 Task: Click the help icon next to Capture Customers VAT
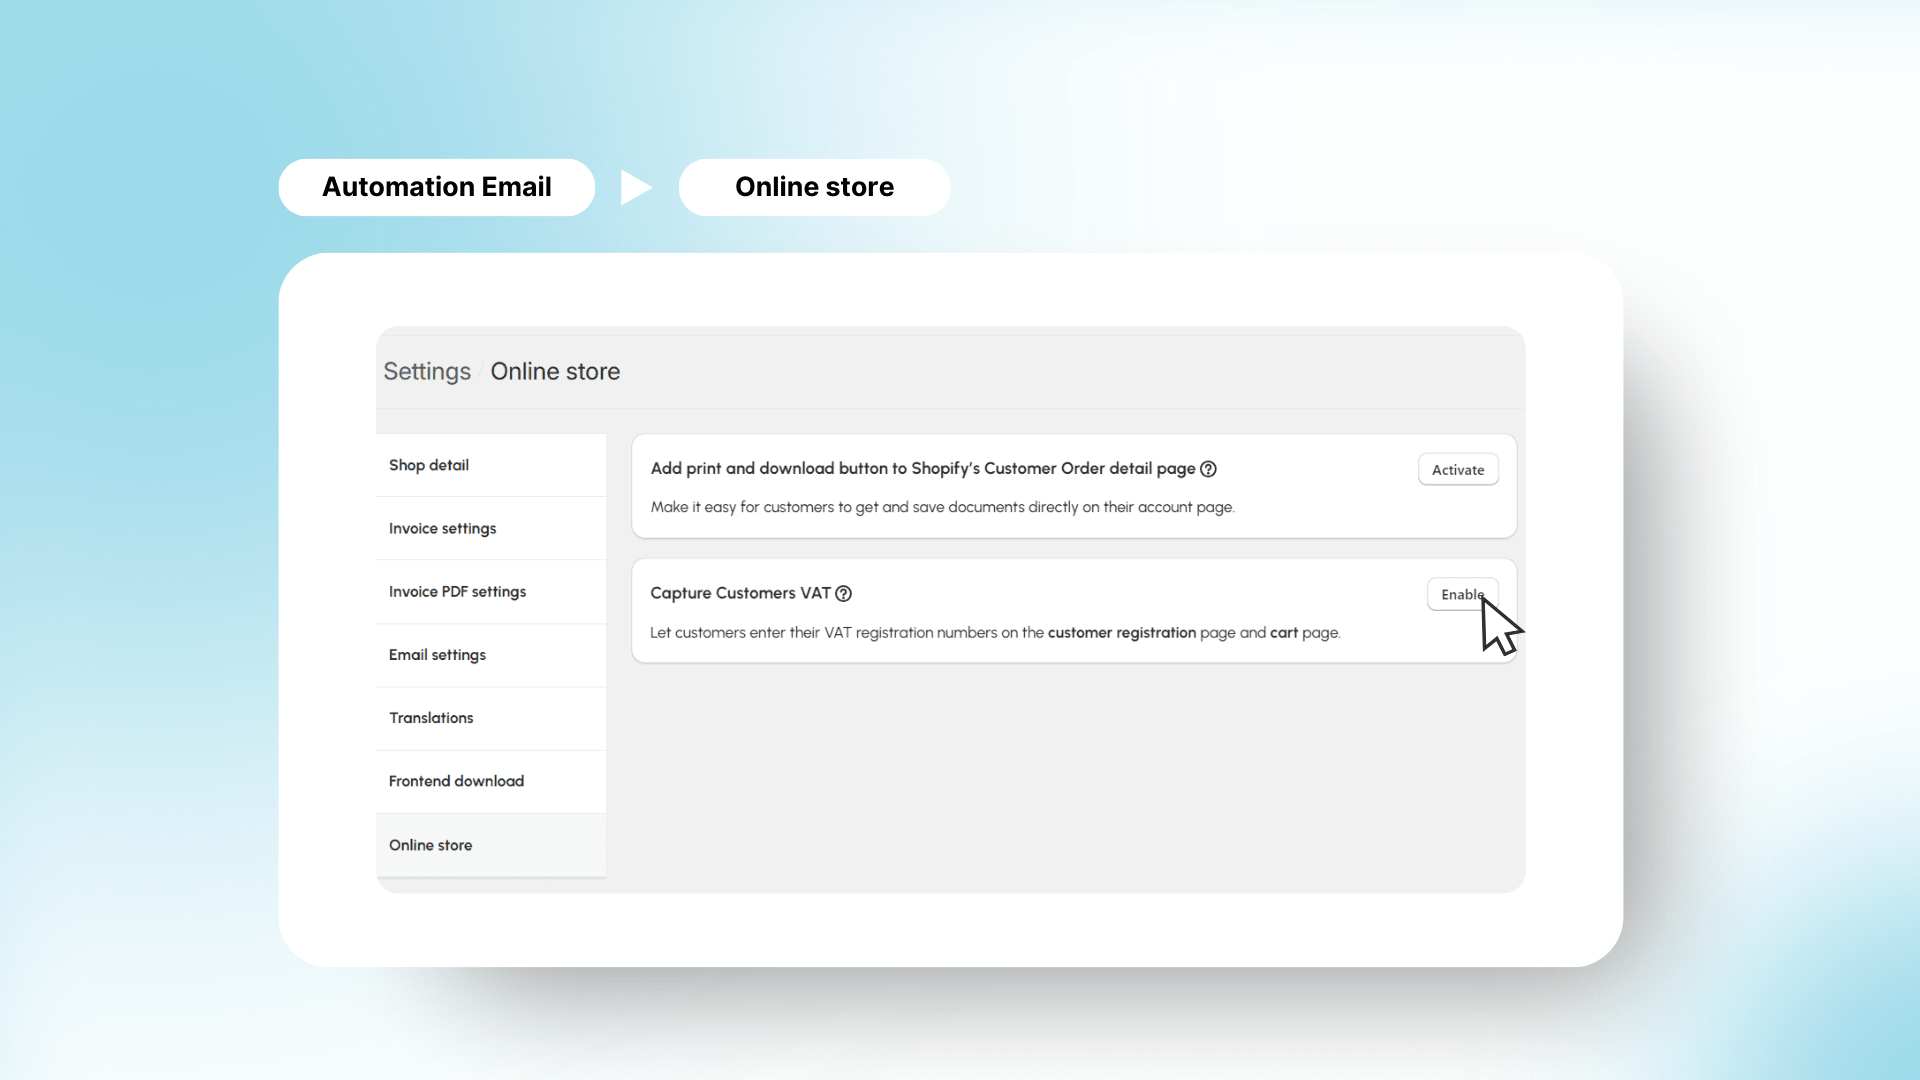844,592
